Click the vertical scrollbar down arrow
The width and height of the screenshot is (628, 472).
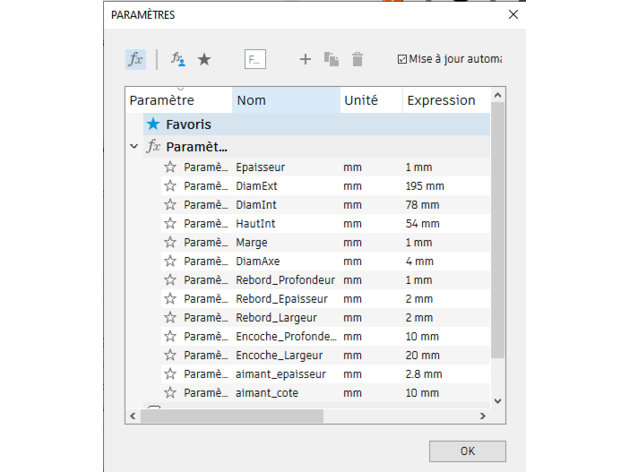[x=498, y=400]
